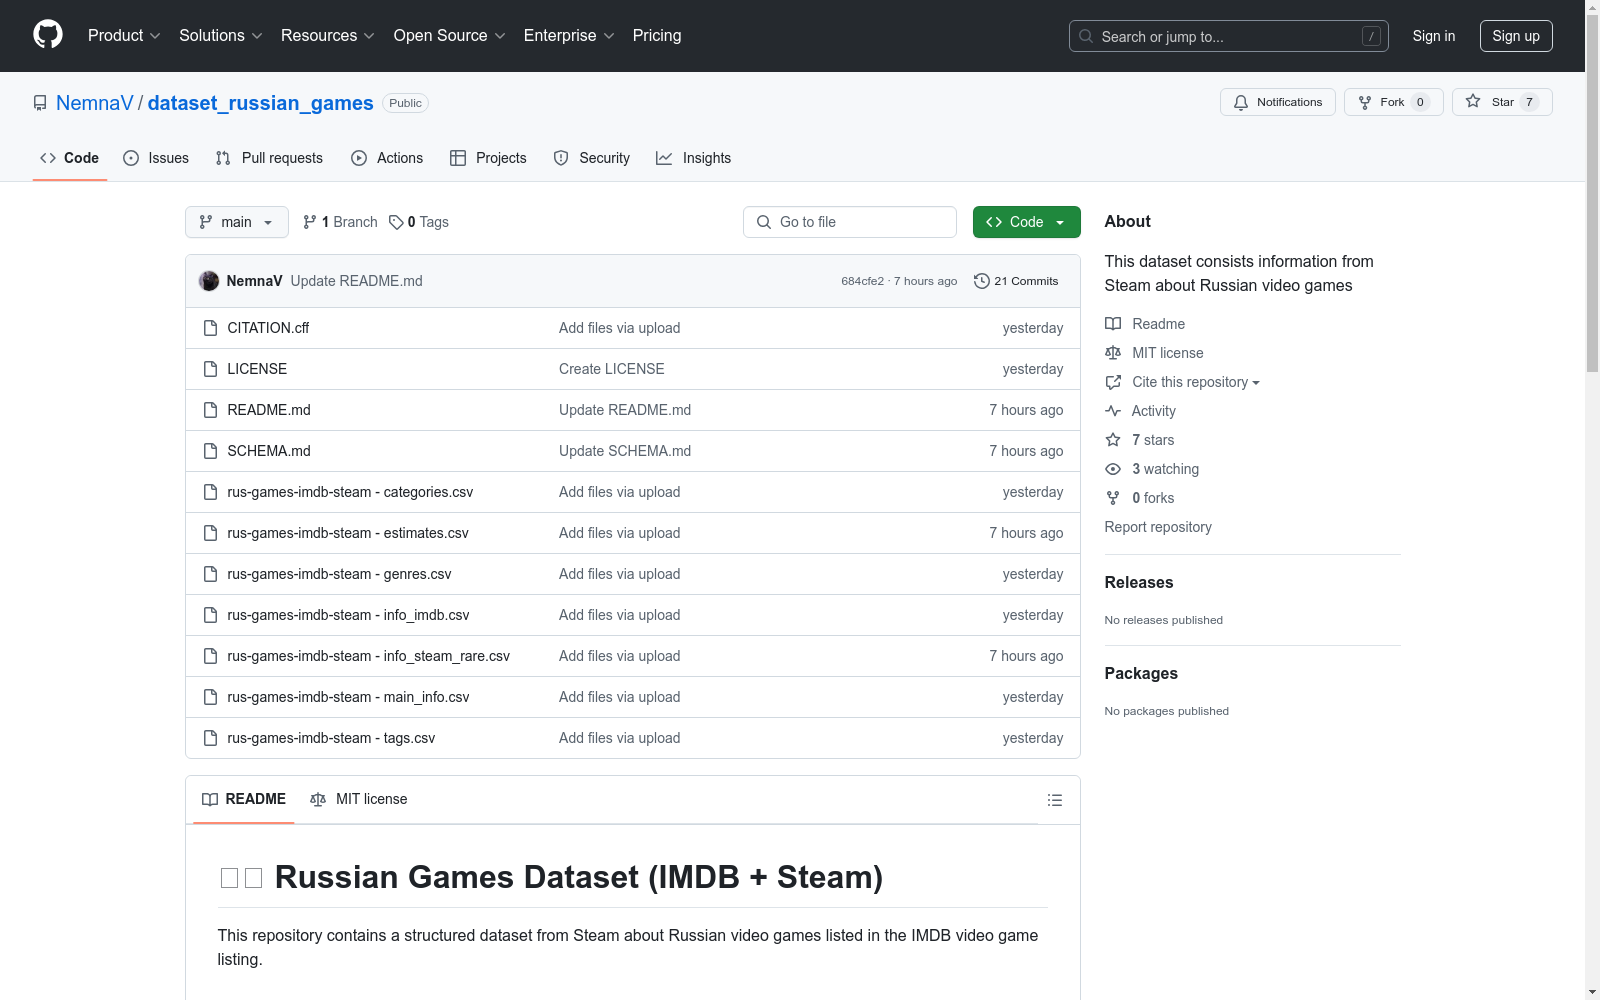Click the clock icon beside 21 Commits

[x=982, y=281]
